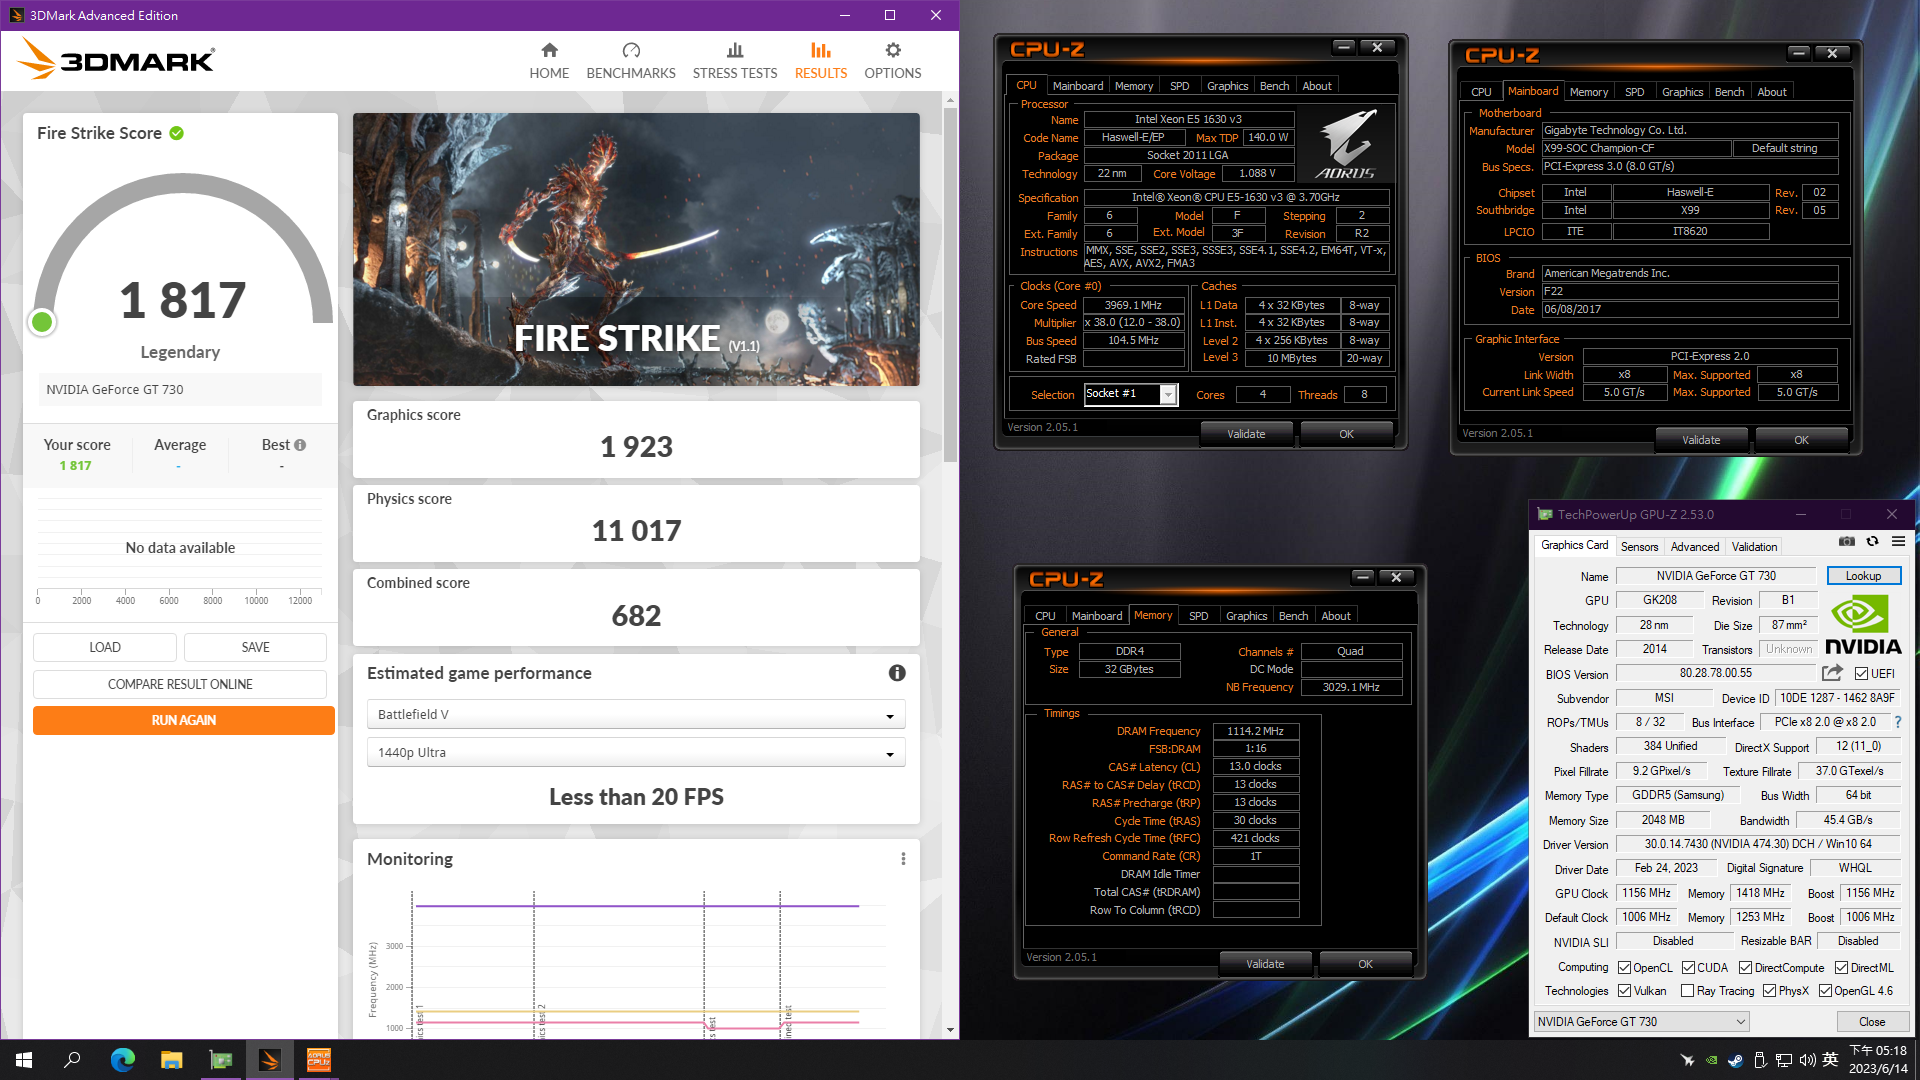Open volume speaker tray icon
Image resolution: width=1920 pixels, height=1080 pixels.
pyautogui.click(x=1807, y=1060)
